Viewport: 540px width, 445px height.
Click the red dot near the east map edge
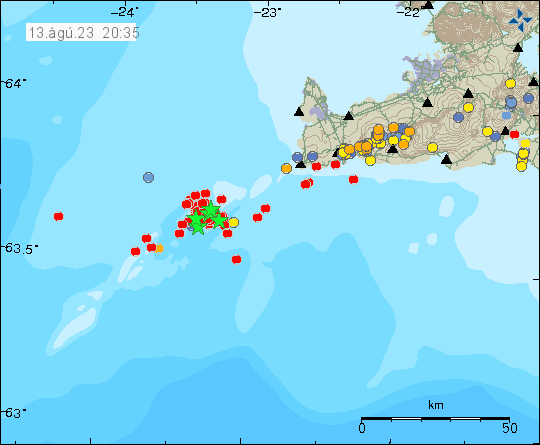click(x=515, y=134)
